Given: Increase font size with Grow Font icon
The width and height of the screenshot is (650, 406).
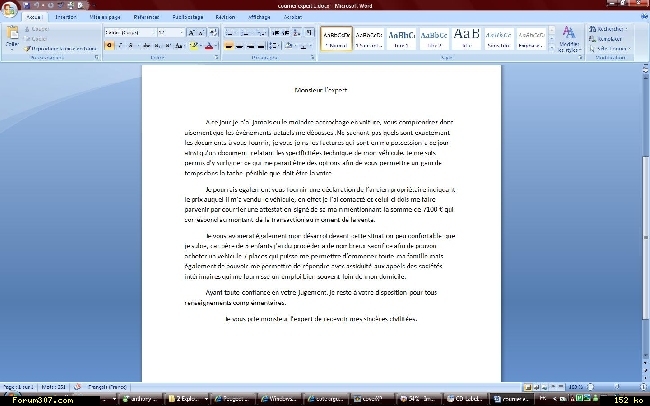Looking at the screenshot, I should coord(192,32).
